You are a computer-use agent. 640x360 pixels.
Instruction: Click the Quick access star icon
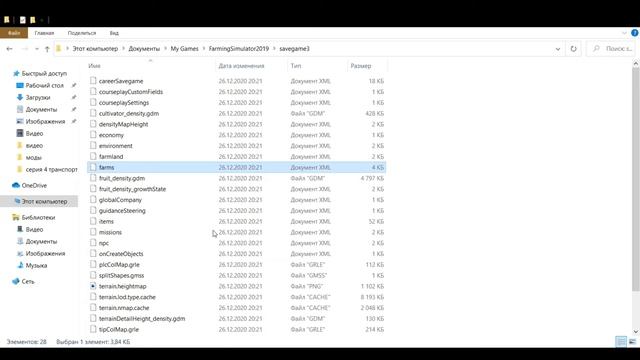click(16, 73)
